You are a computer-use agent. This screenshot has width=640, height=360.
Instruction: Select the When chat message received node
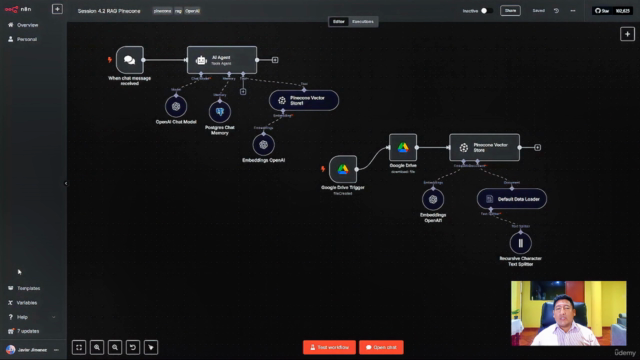129,60
